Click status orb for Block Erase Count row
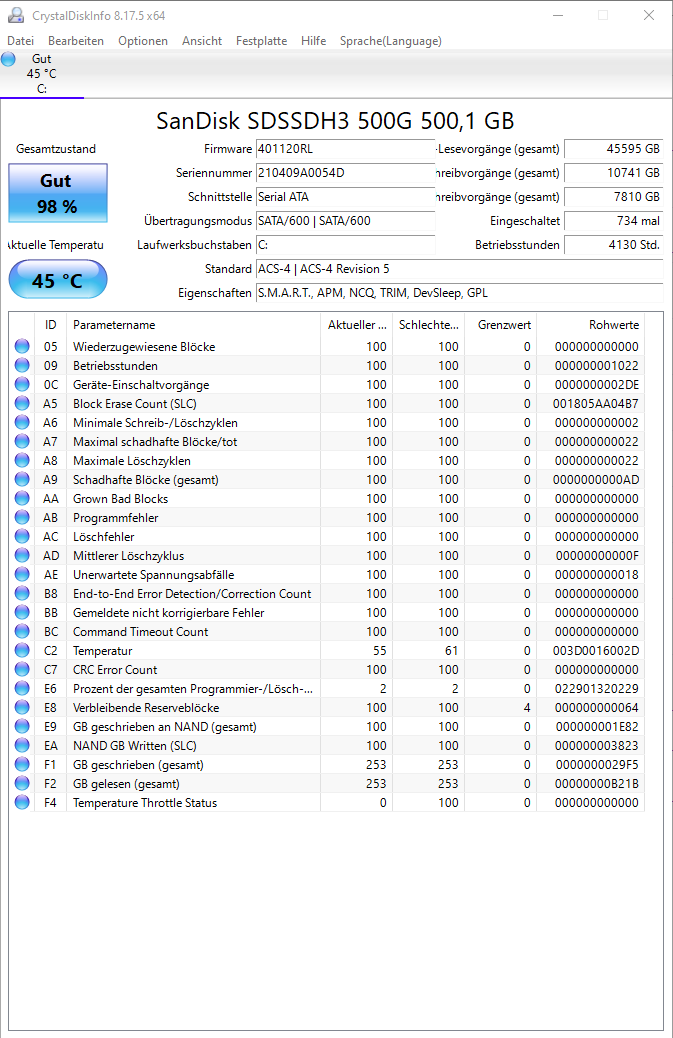Image resolution: width=673 pixels, height=1038 pixels. 22,403
